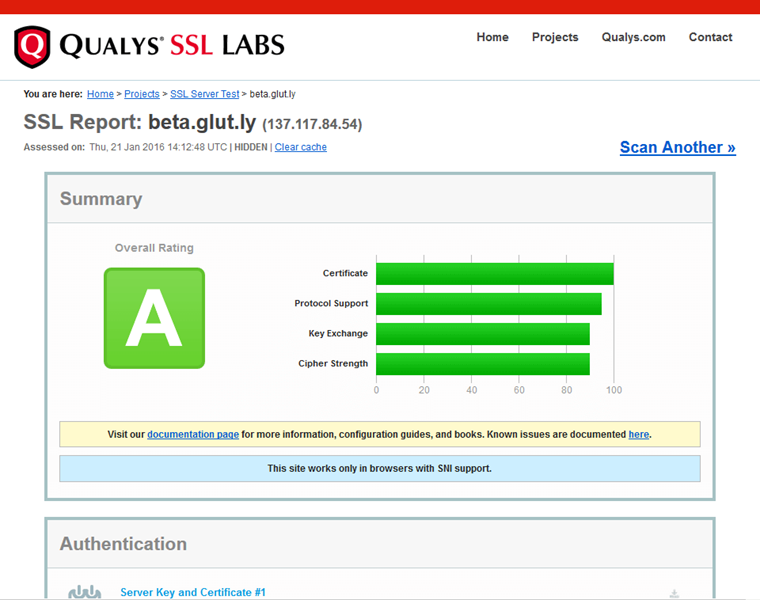Open the documentation page link
This screenshot has width=760, height=600.
(193, 434)
